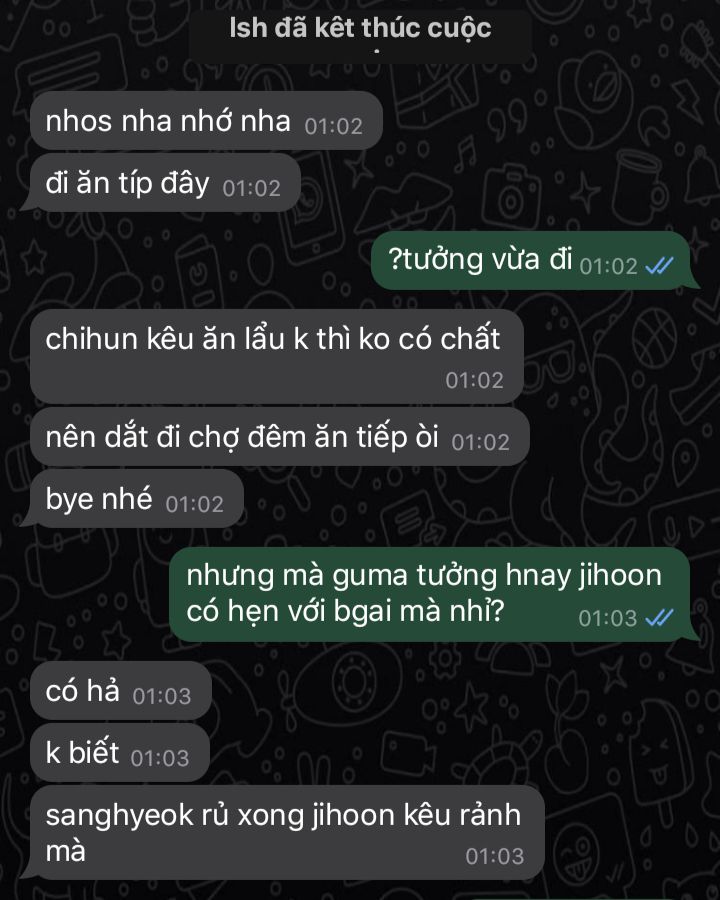
Task: Select the 'nên dắt đi chợ đêm ăn tiếp òi' message
Action: pos(280,437)
